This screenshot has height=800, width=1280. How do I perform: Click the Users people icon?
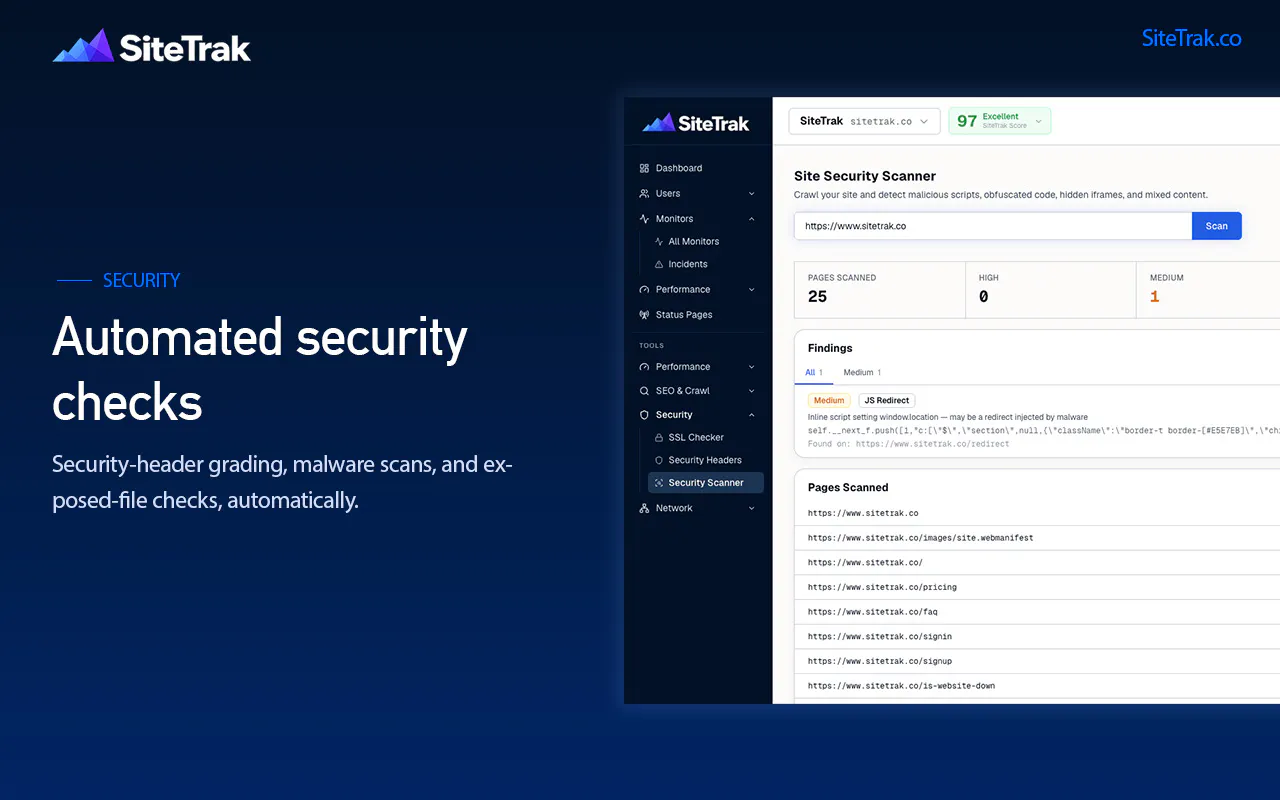644,193
